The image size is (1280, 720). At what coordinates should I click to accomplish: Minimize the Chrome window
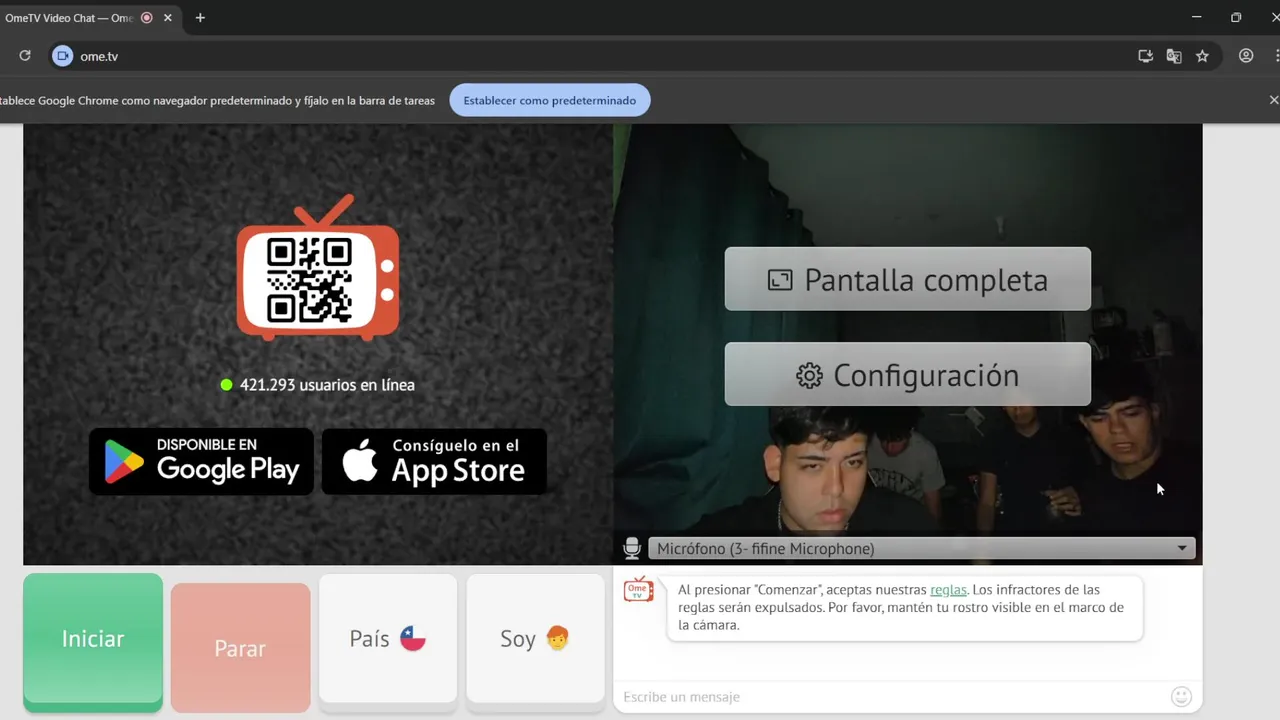tap(1196, 17)
